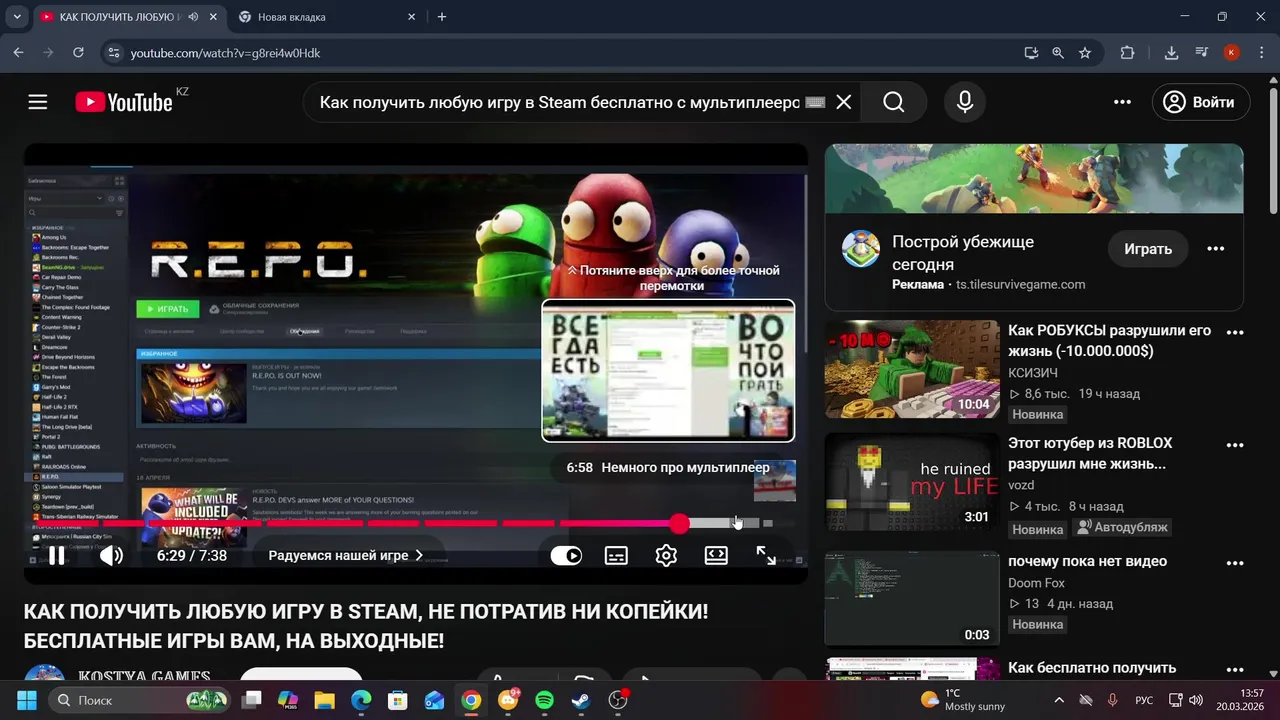The image size is (1280, 720).
Task: Open Steam from the taskbar
Action: point(581,700)
